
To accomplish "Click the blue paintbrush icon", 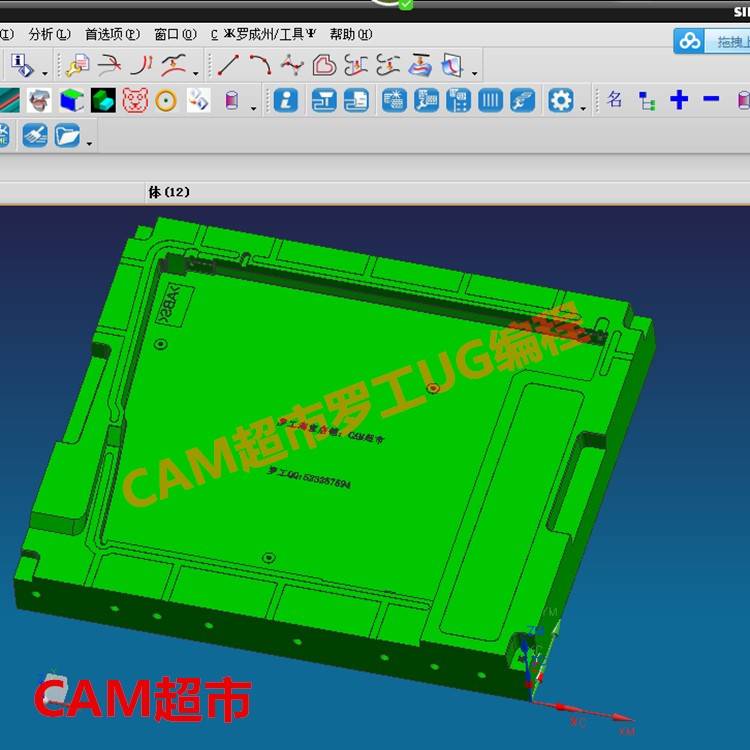I will click(34, 135).
